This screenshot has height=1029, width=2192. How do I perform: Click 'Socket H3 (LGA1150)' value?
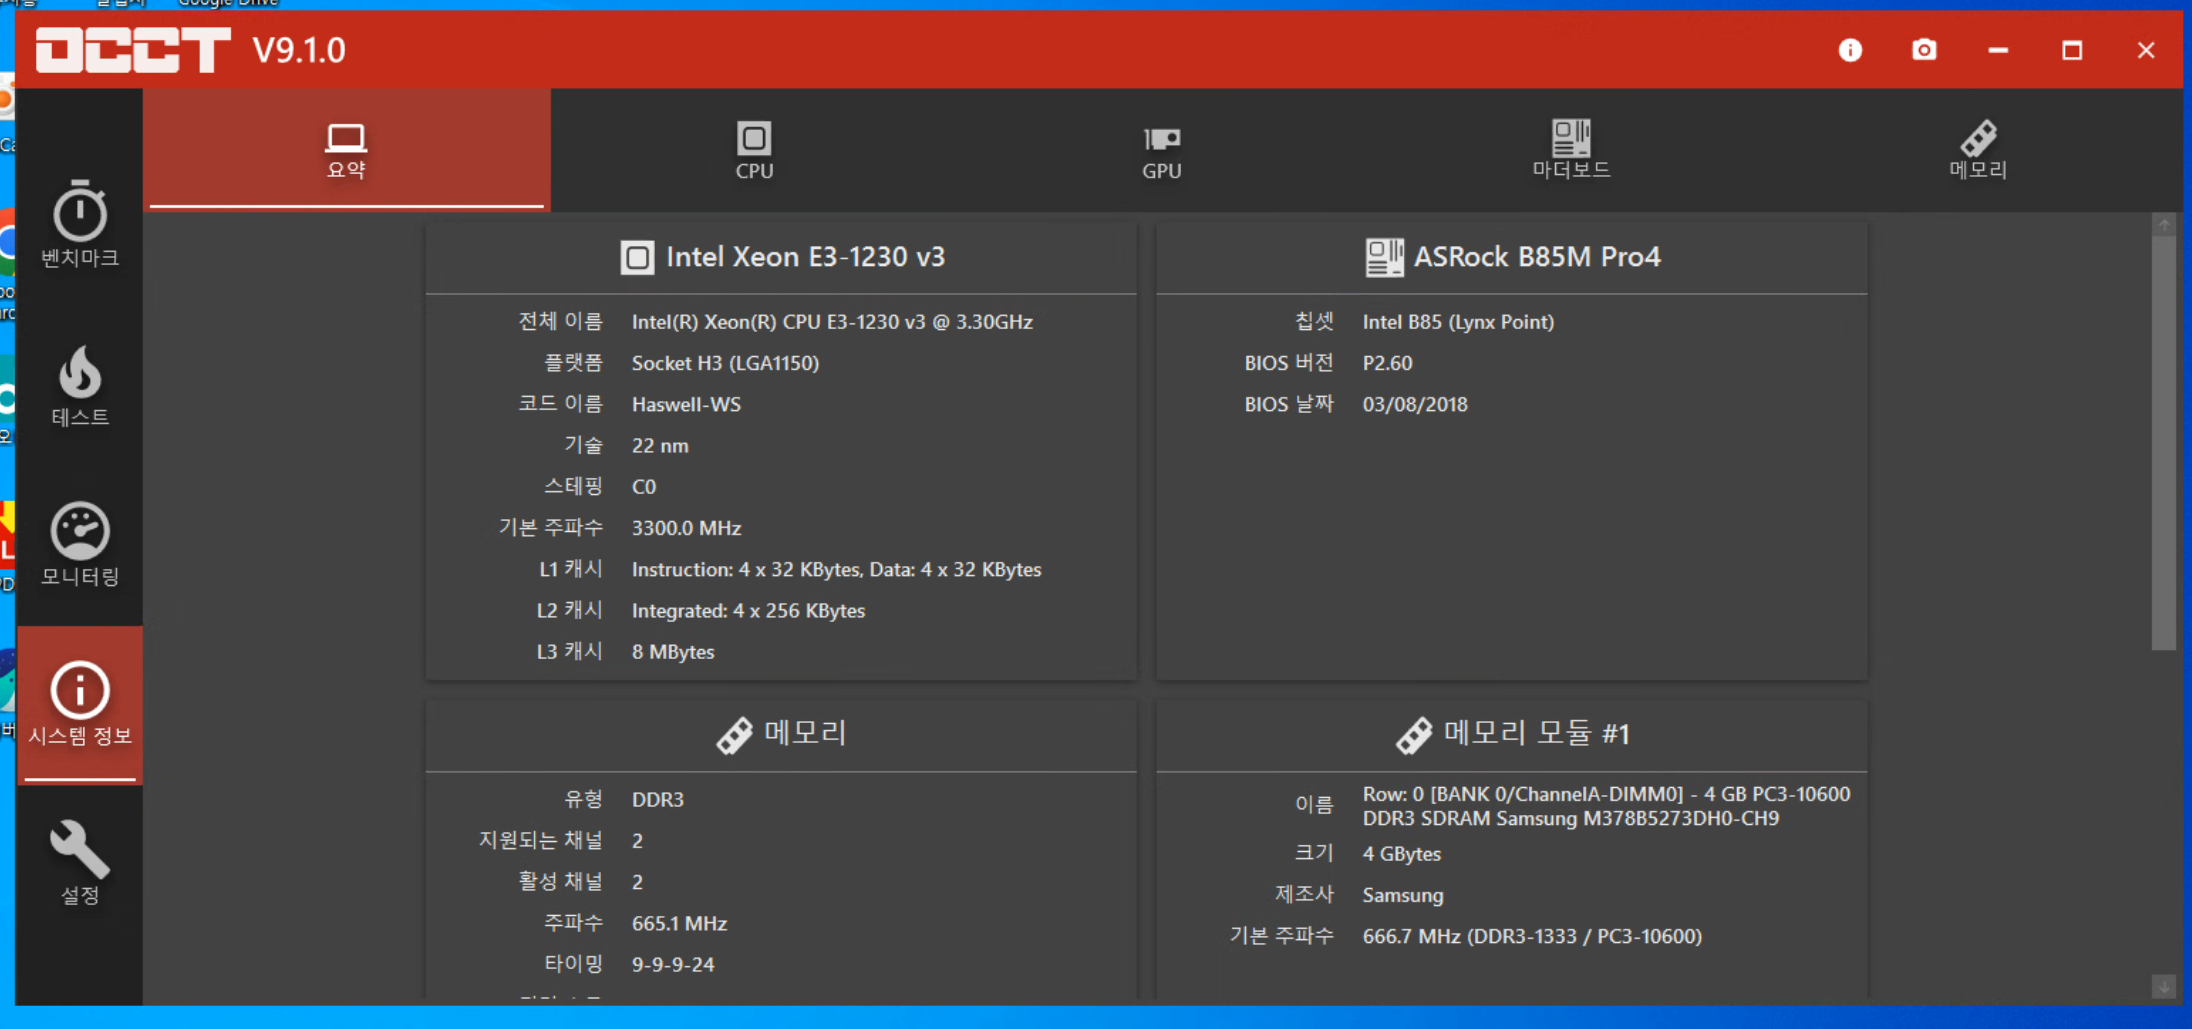pos(725,363)
